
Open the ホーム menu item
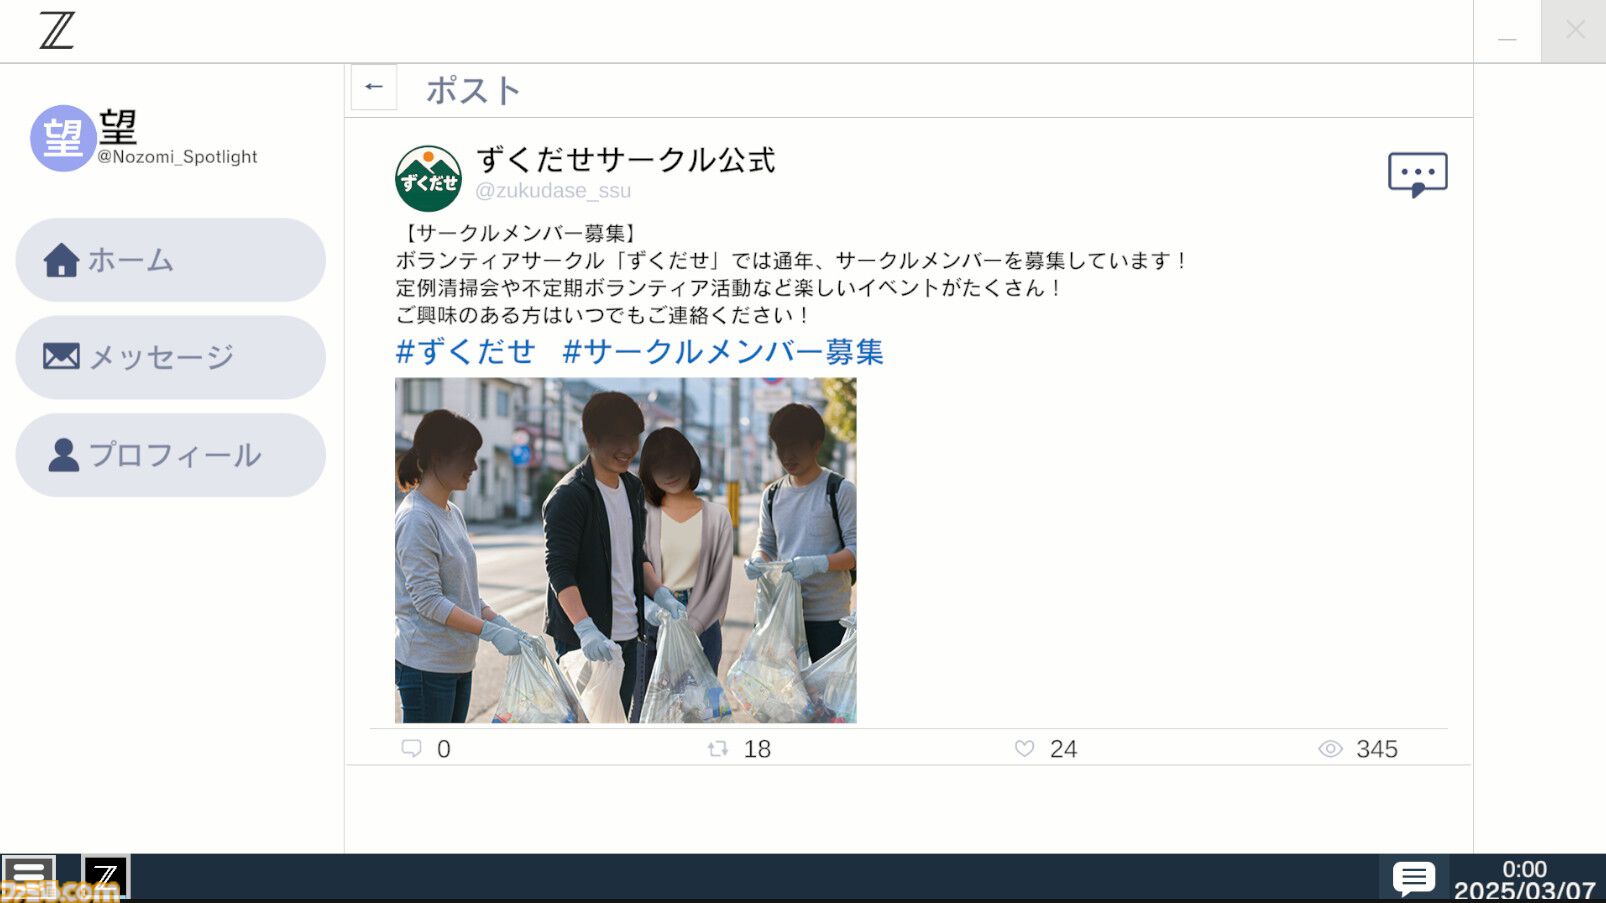[170, 260]
